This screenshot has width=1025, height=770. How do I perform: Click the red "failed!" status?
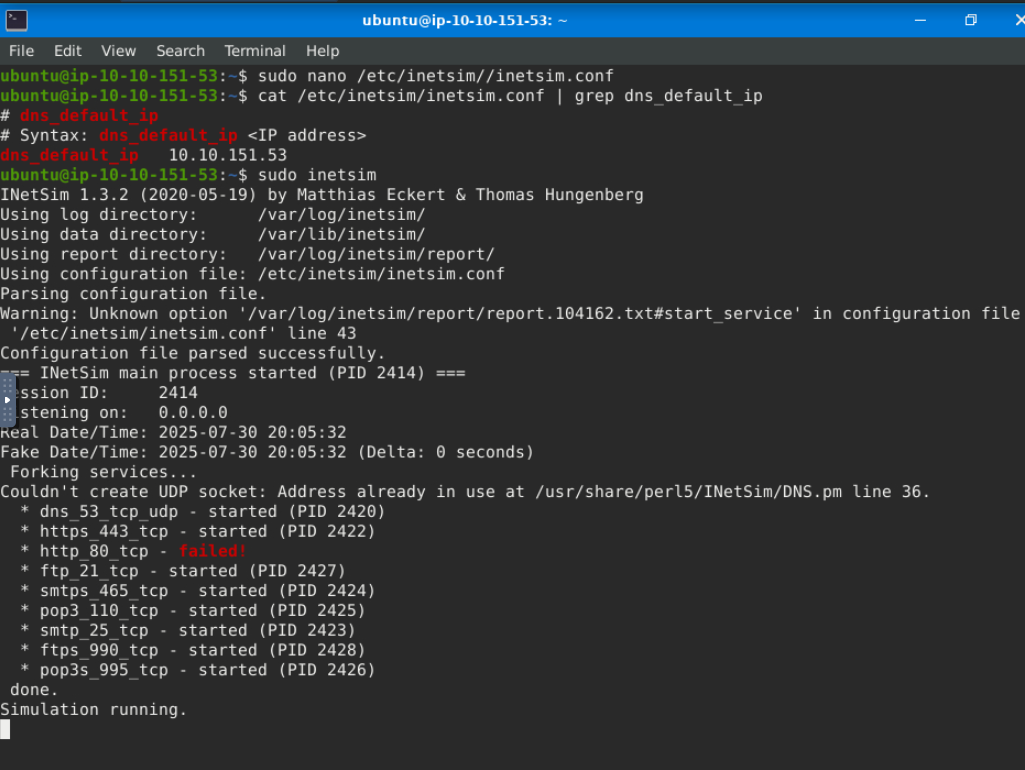[x=213, y=552]
